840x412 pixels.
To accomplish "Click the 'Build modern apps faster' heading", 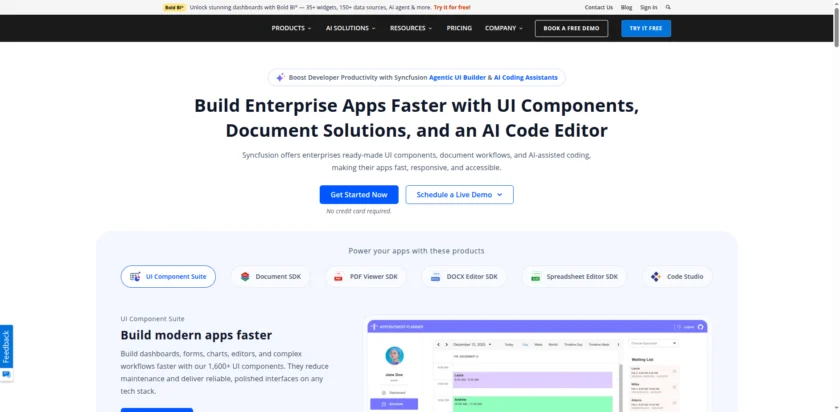I will point(196,335).
